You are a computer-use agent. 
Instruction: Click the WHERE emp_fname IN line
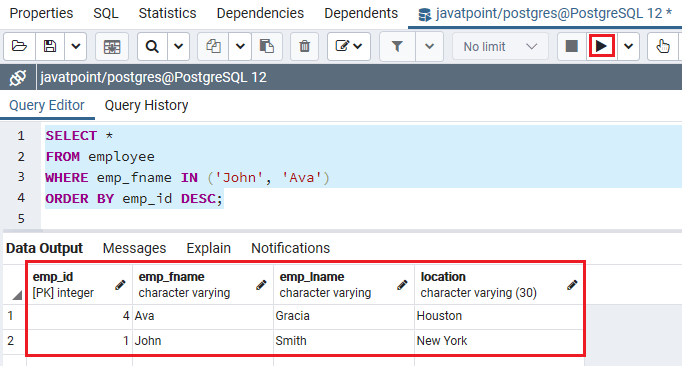click(x=187, y=178)
